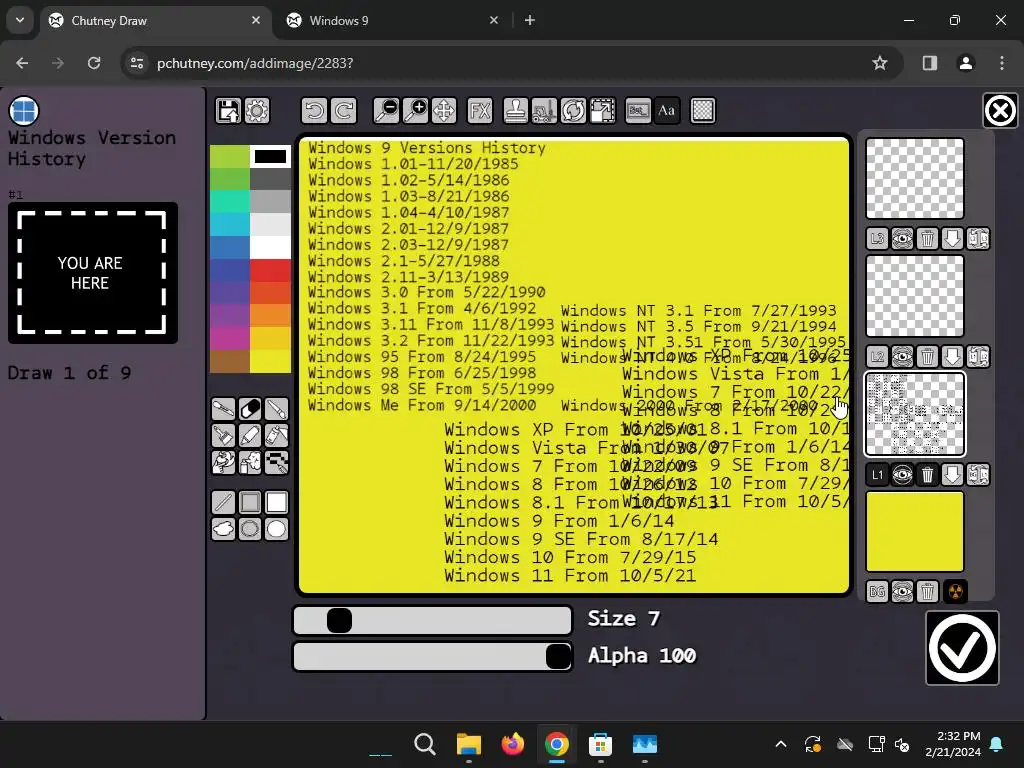Merge layer L1 down with arrow
1024x768 pixels.
click(x=953, y=475)
